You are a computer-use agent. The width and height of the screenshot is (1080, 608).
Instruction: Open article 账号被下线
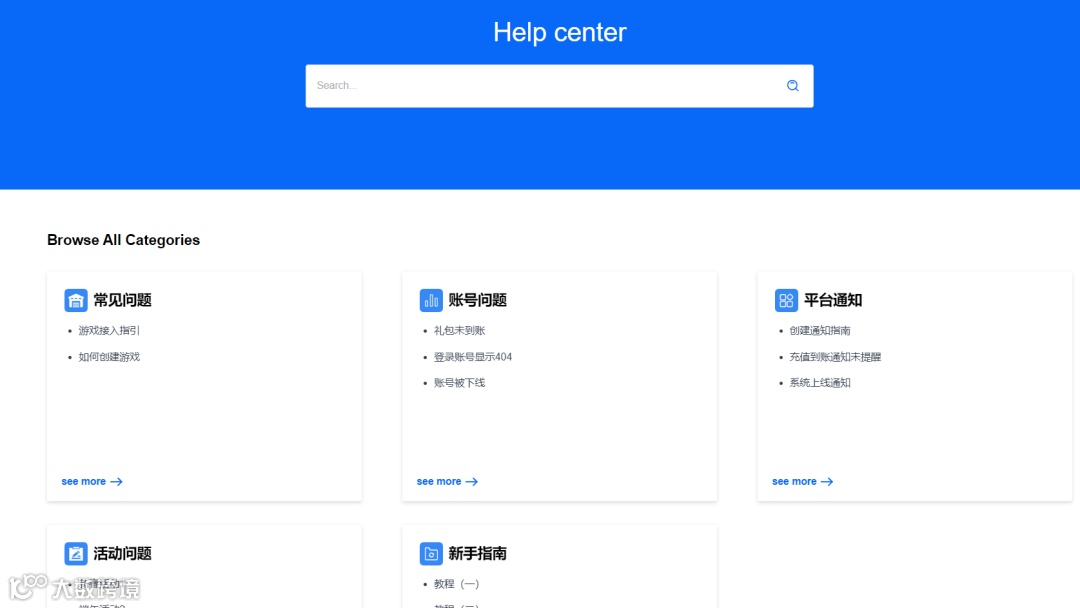coord(459,383)
